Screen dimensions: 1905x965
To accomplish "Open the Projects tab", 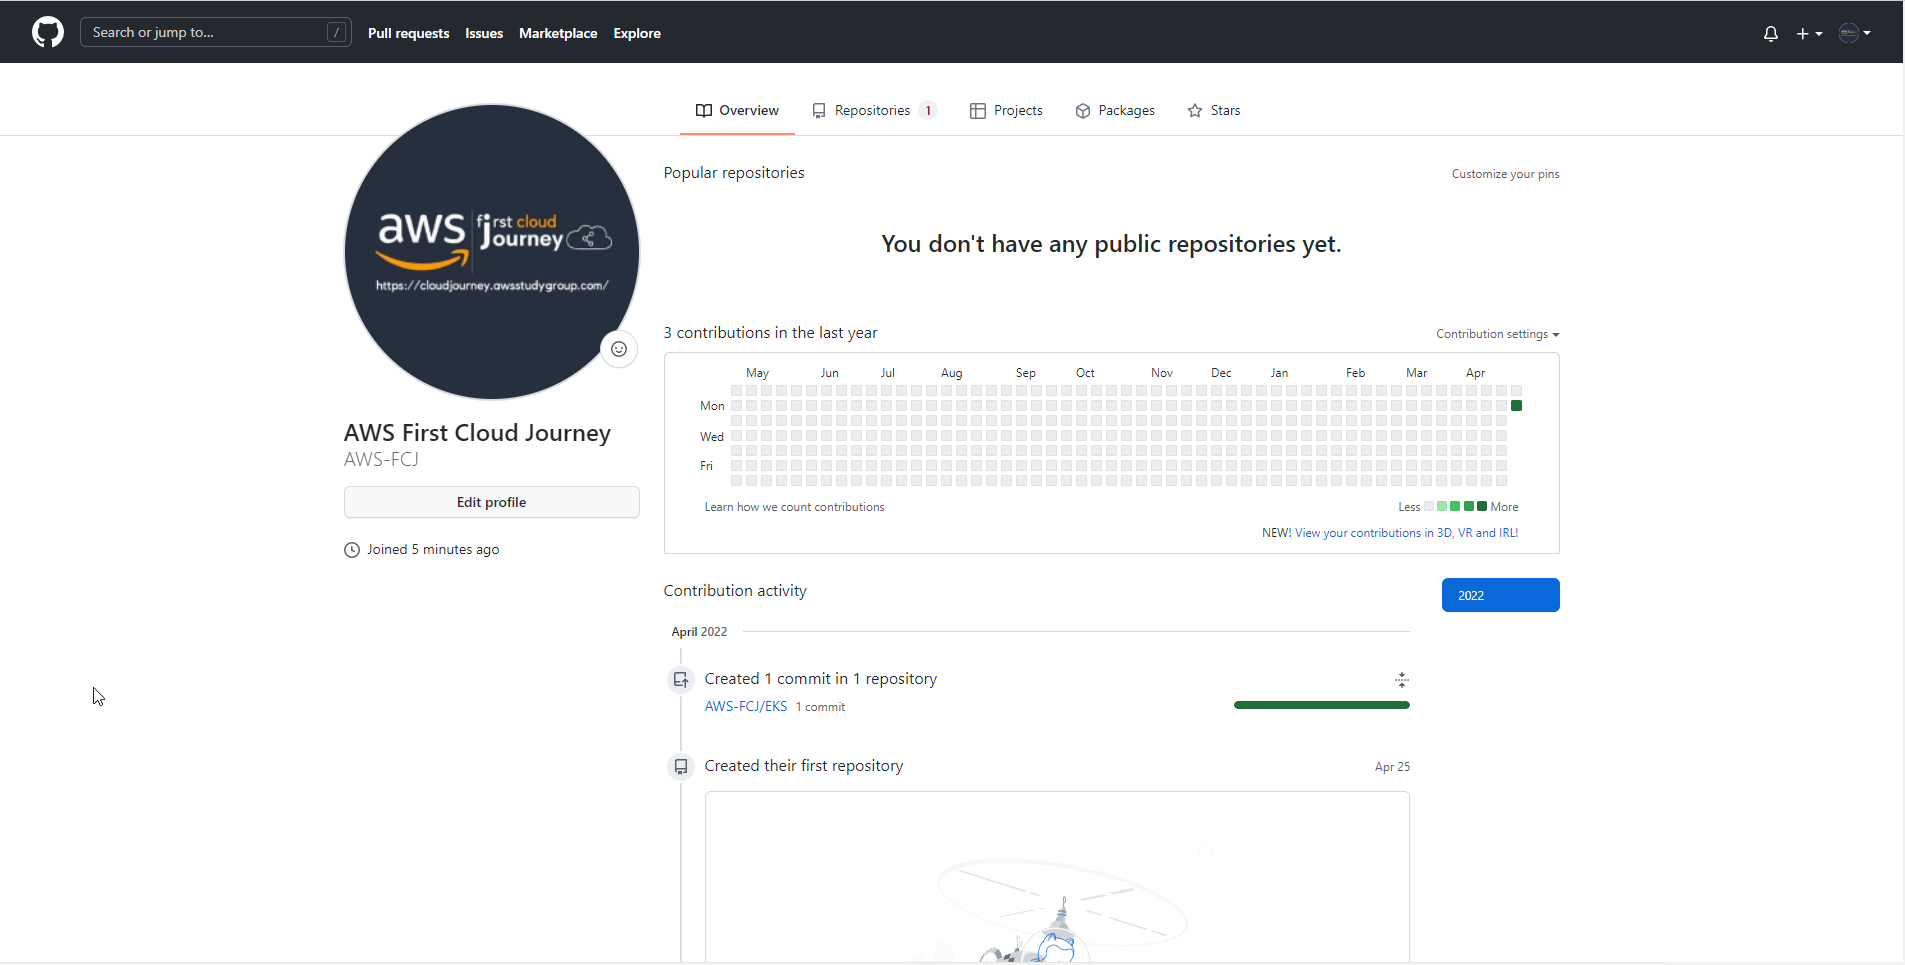I will tap(1006, 110).
